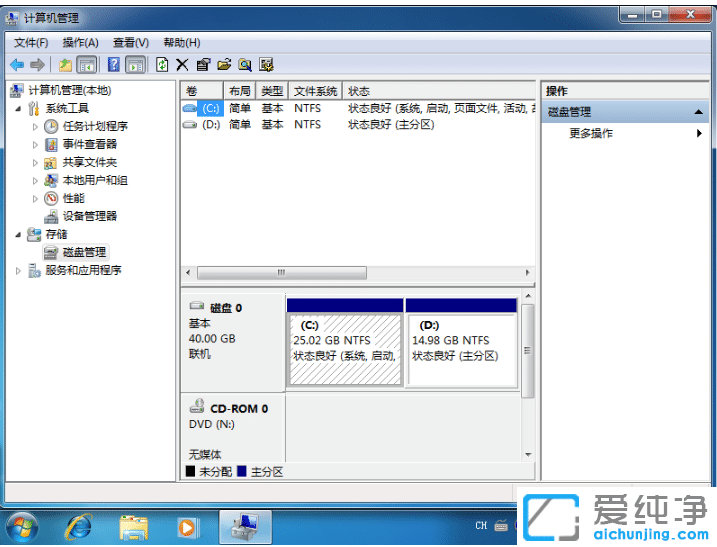Click the Explore magnifier toolbar icon
The image size is (717, 547).
[x=245, y=65]
